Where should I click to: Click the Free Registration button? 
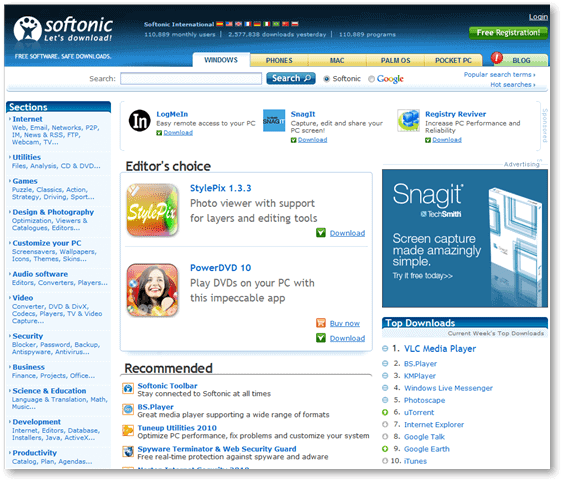click(x=508, y=33)
